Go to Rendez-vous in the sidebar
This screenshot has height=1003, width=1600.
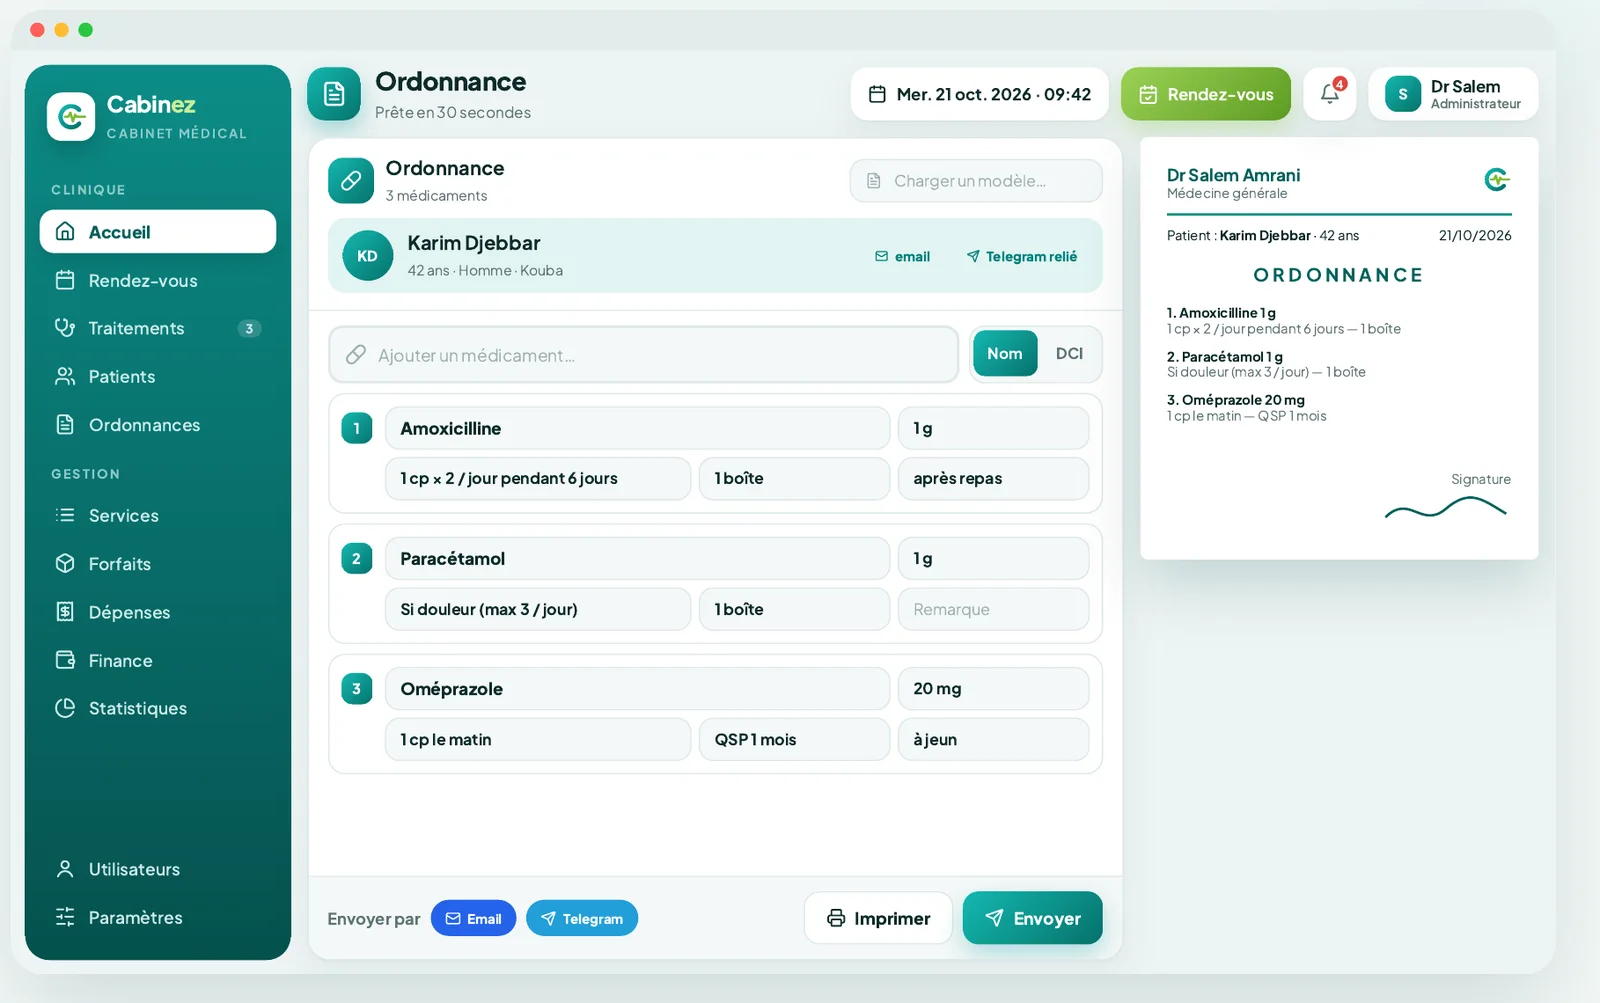[158, 280]
